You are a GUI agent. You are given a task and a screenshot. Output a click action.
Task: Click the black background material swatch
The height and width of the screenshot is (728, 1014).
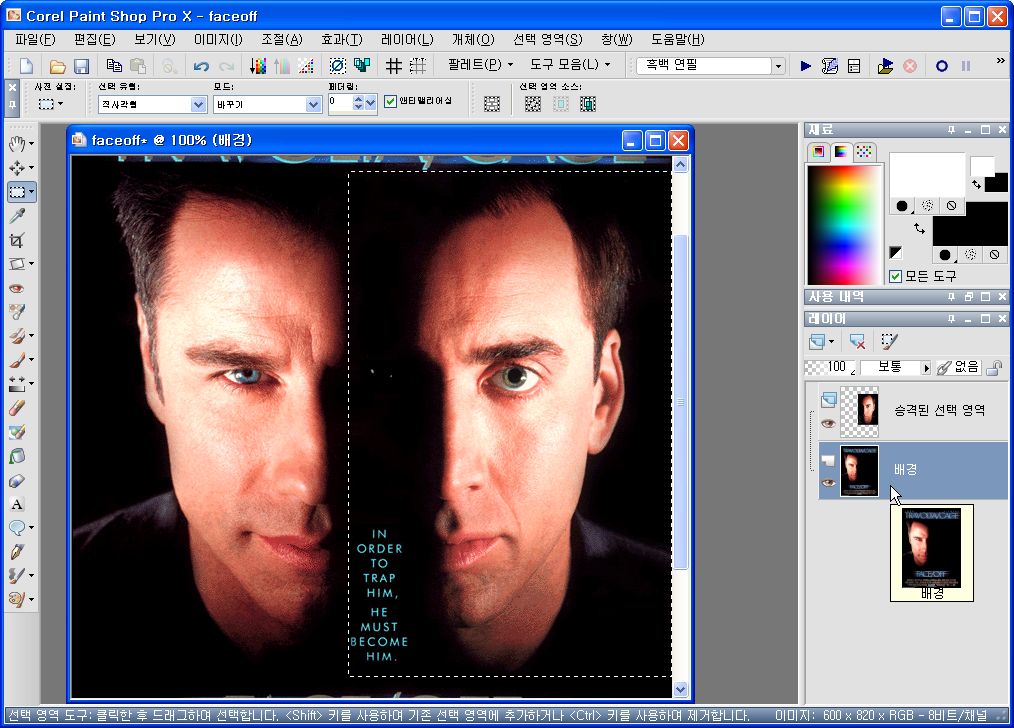coord(970,224)
